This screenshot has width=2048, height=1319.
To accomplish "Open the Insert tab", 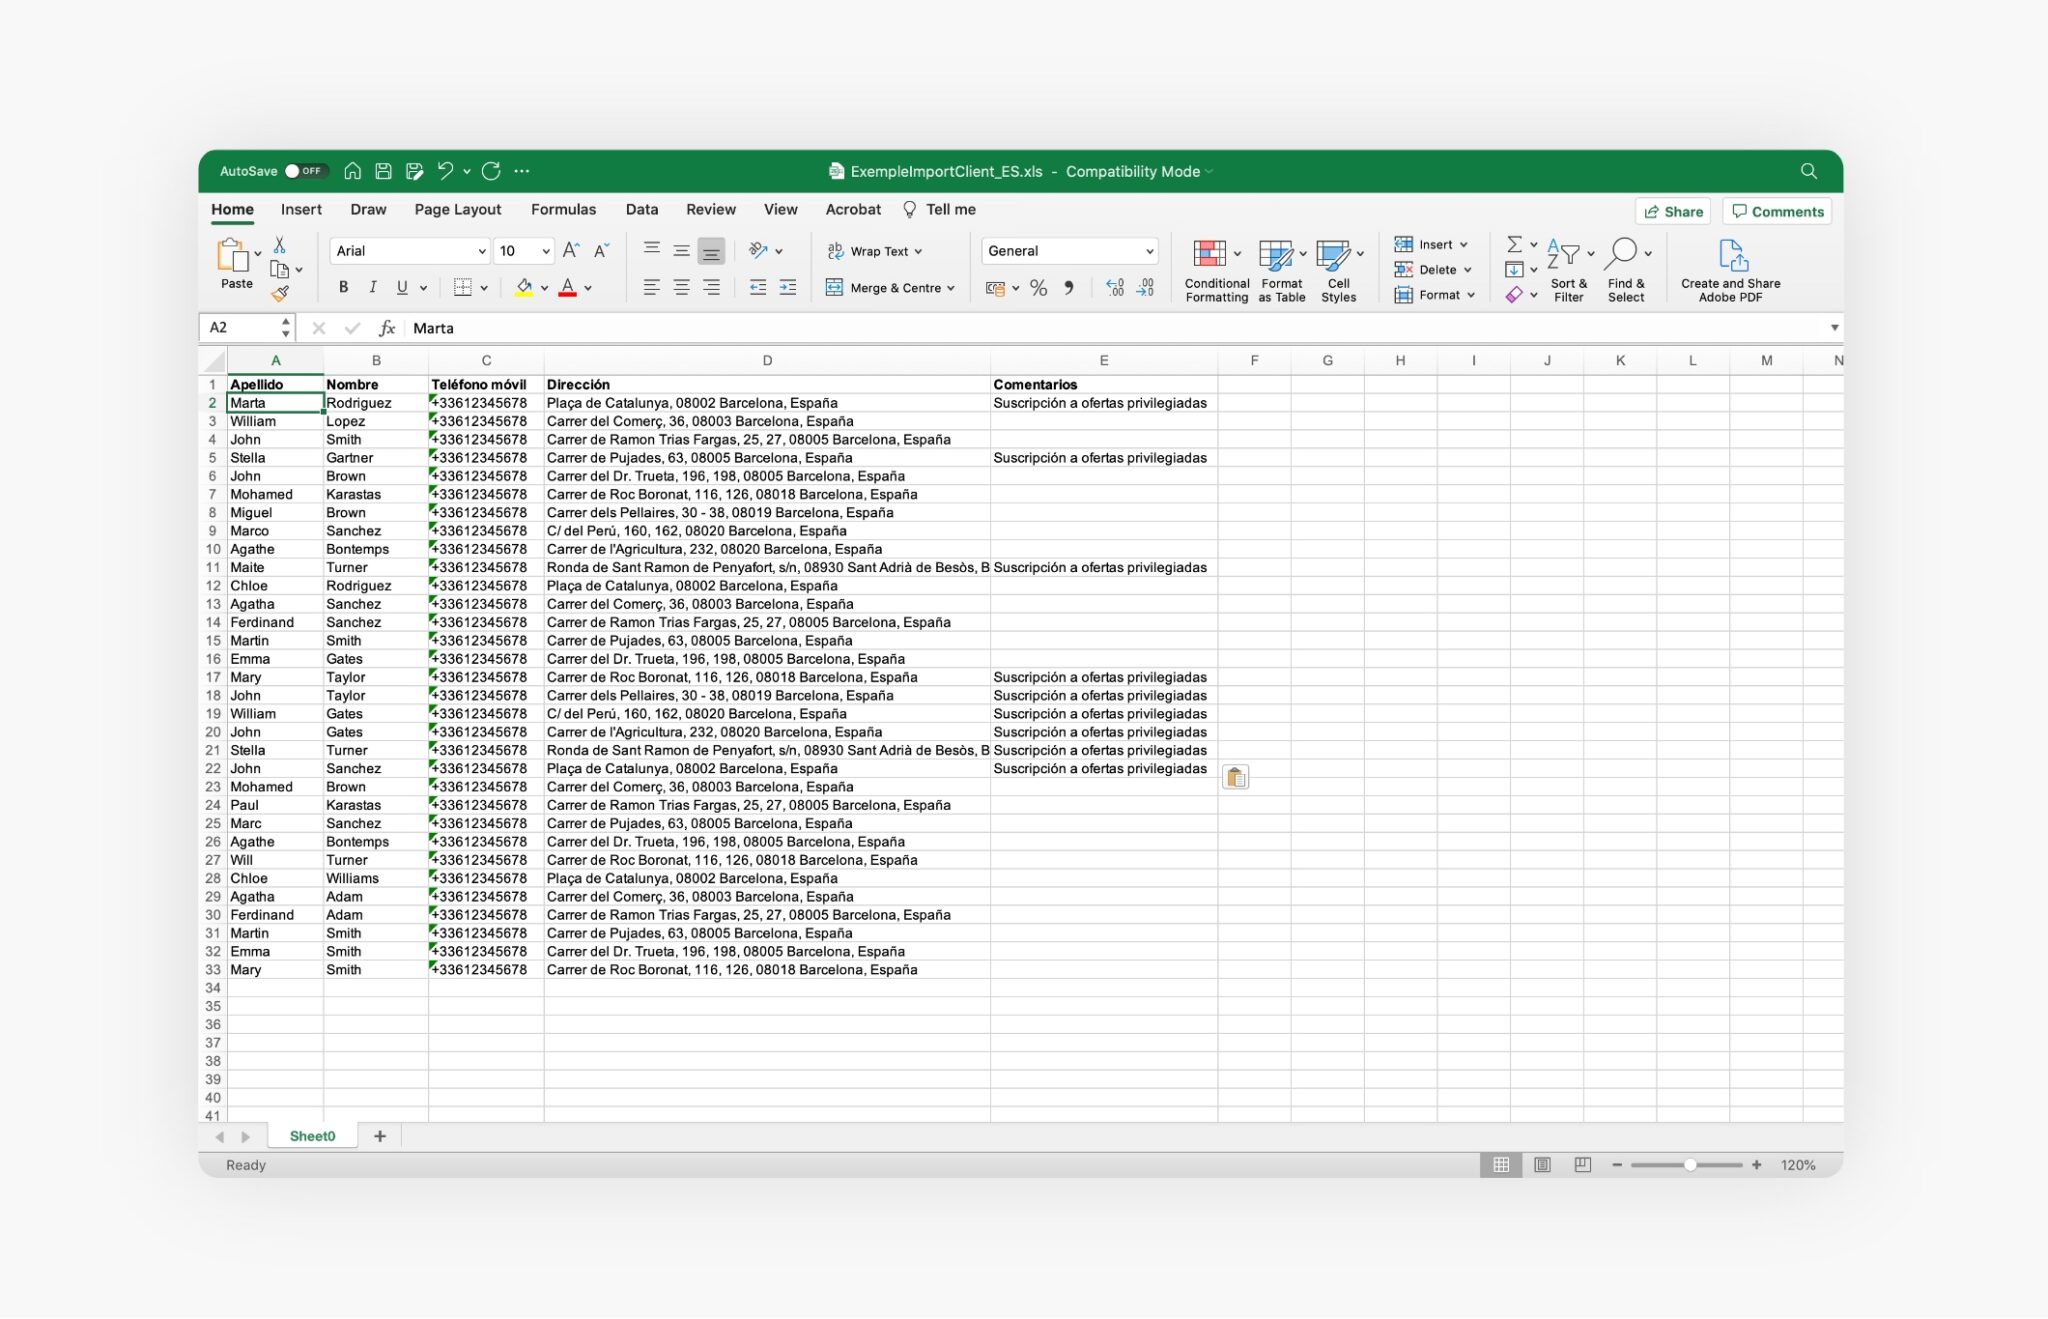I will pyautogui.click(x=301, y=209).
